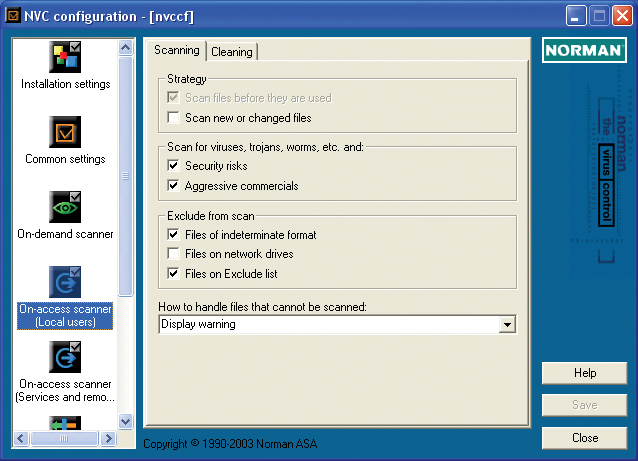638x461 pixels.
Task: Click sidebar scroll up arrow
Action: pyautogui.click(x=126, y=48)
